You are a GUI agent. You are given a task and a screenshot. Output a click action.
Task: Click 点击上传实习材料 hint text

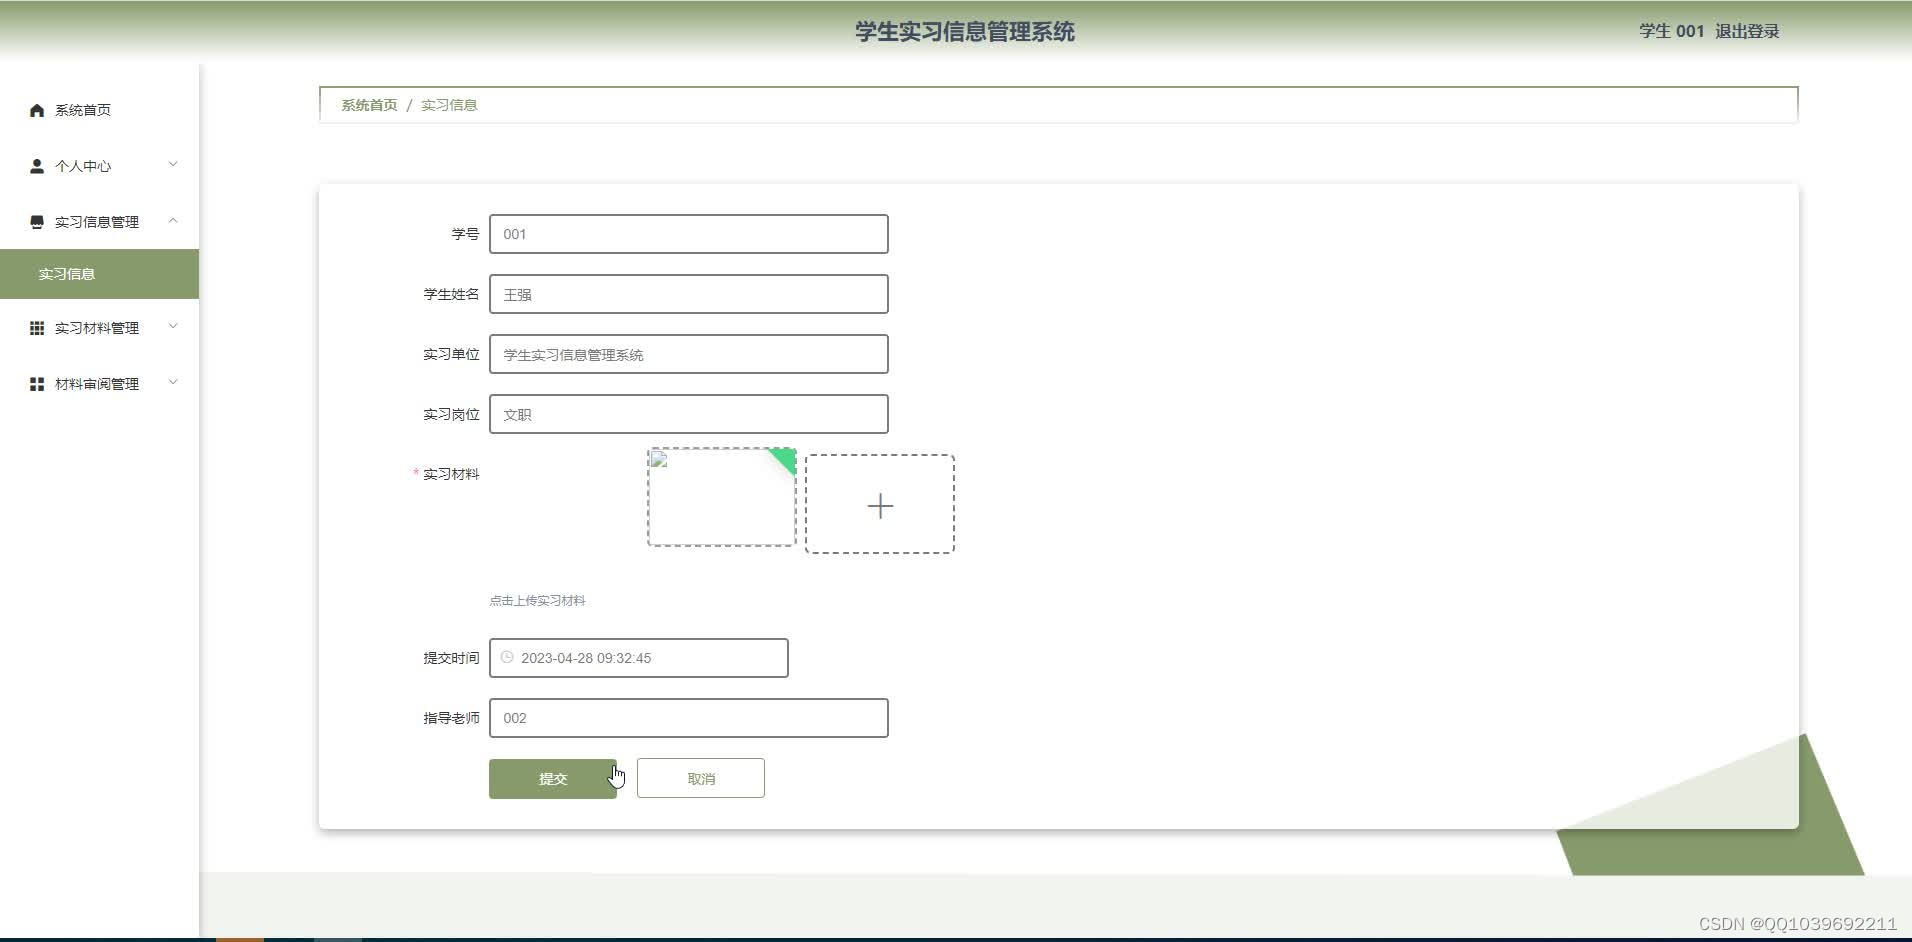(537, 601)
